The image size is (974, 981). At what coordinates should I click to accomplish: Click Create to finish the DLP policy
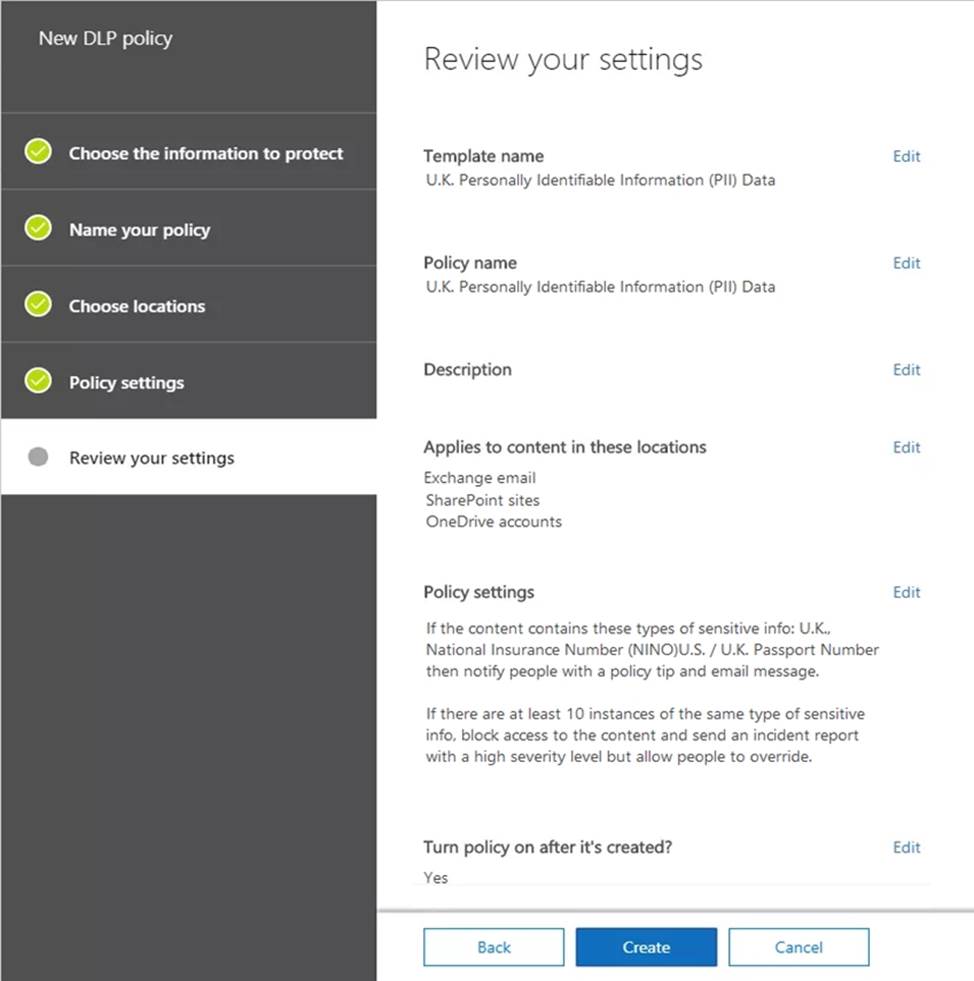(646, 947)
